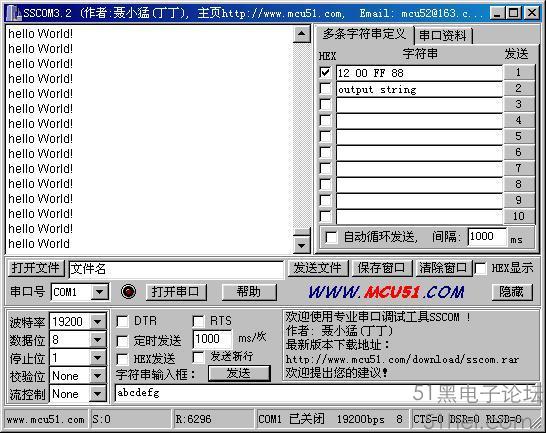Viewport: 546px width, 433px height.
Task: Uncheck the HEX box for string 1
Action: (325, 72)
